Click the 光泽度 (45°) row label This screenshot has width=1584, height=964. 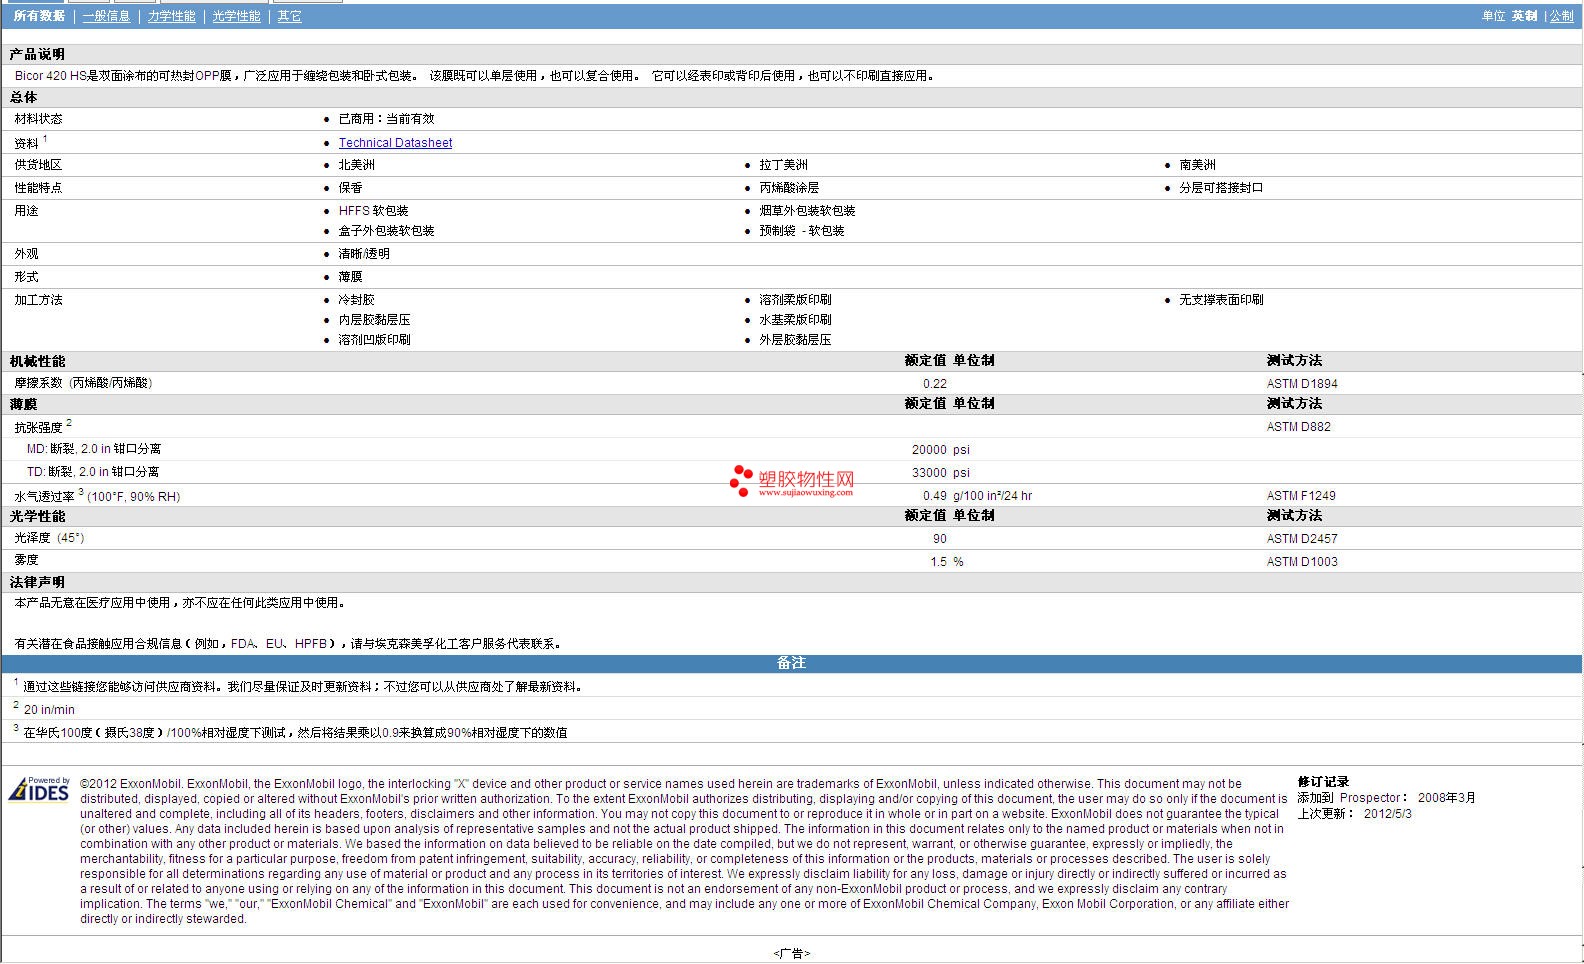pyautogui.click(x=49, y=538)
